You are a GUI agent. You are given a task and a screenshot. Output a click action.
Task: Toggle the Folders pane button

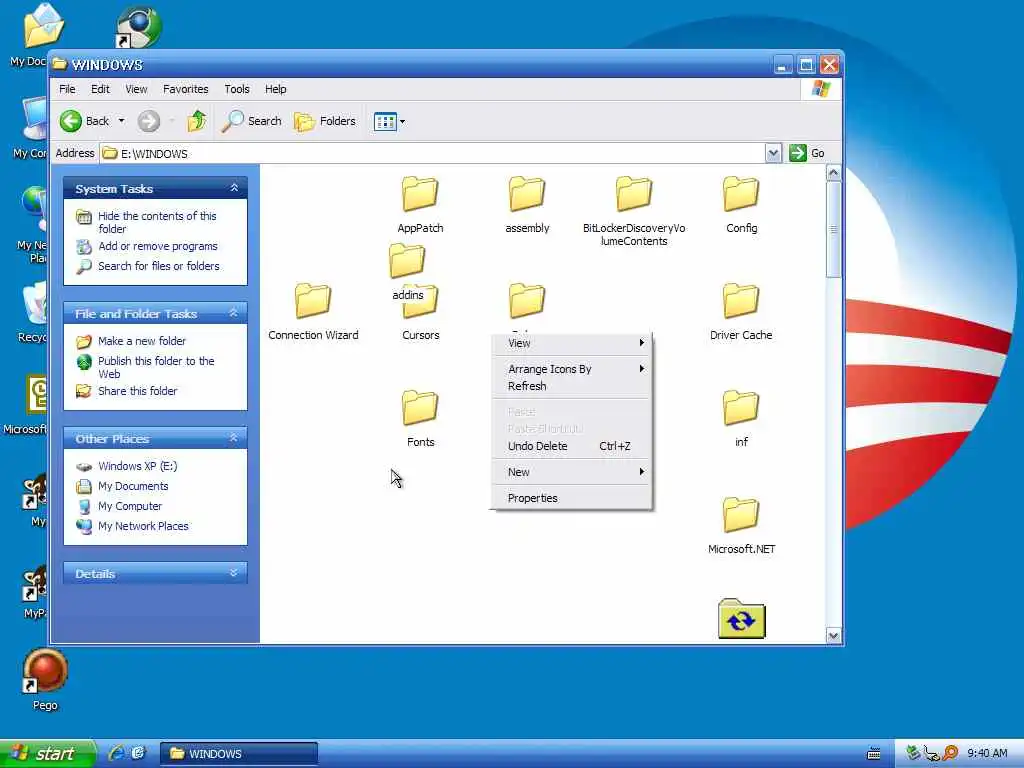tap(325, 121)
